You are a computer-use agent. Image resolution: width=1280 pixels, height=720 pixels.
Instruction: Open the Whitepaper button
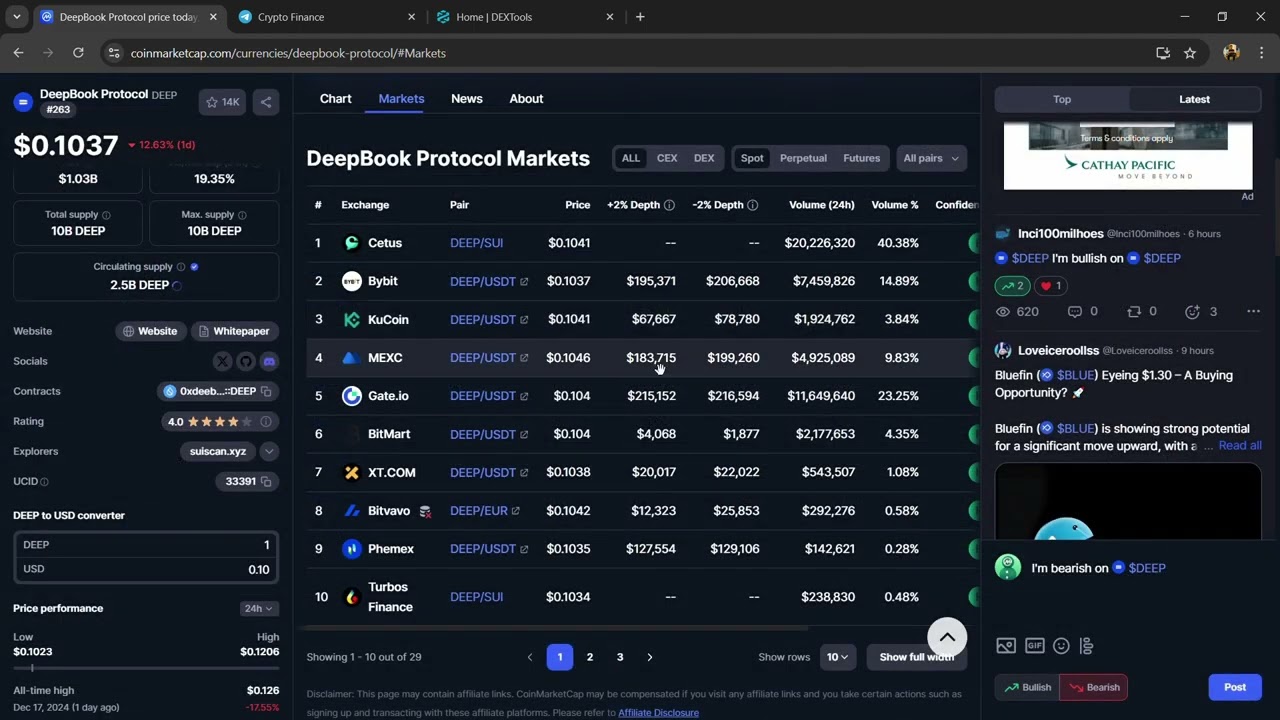[x=234, y=331]
